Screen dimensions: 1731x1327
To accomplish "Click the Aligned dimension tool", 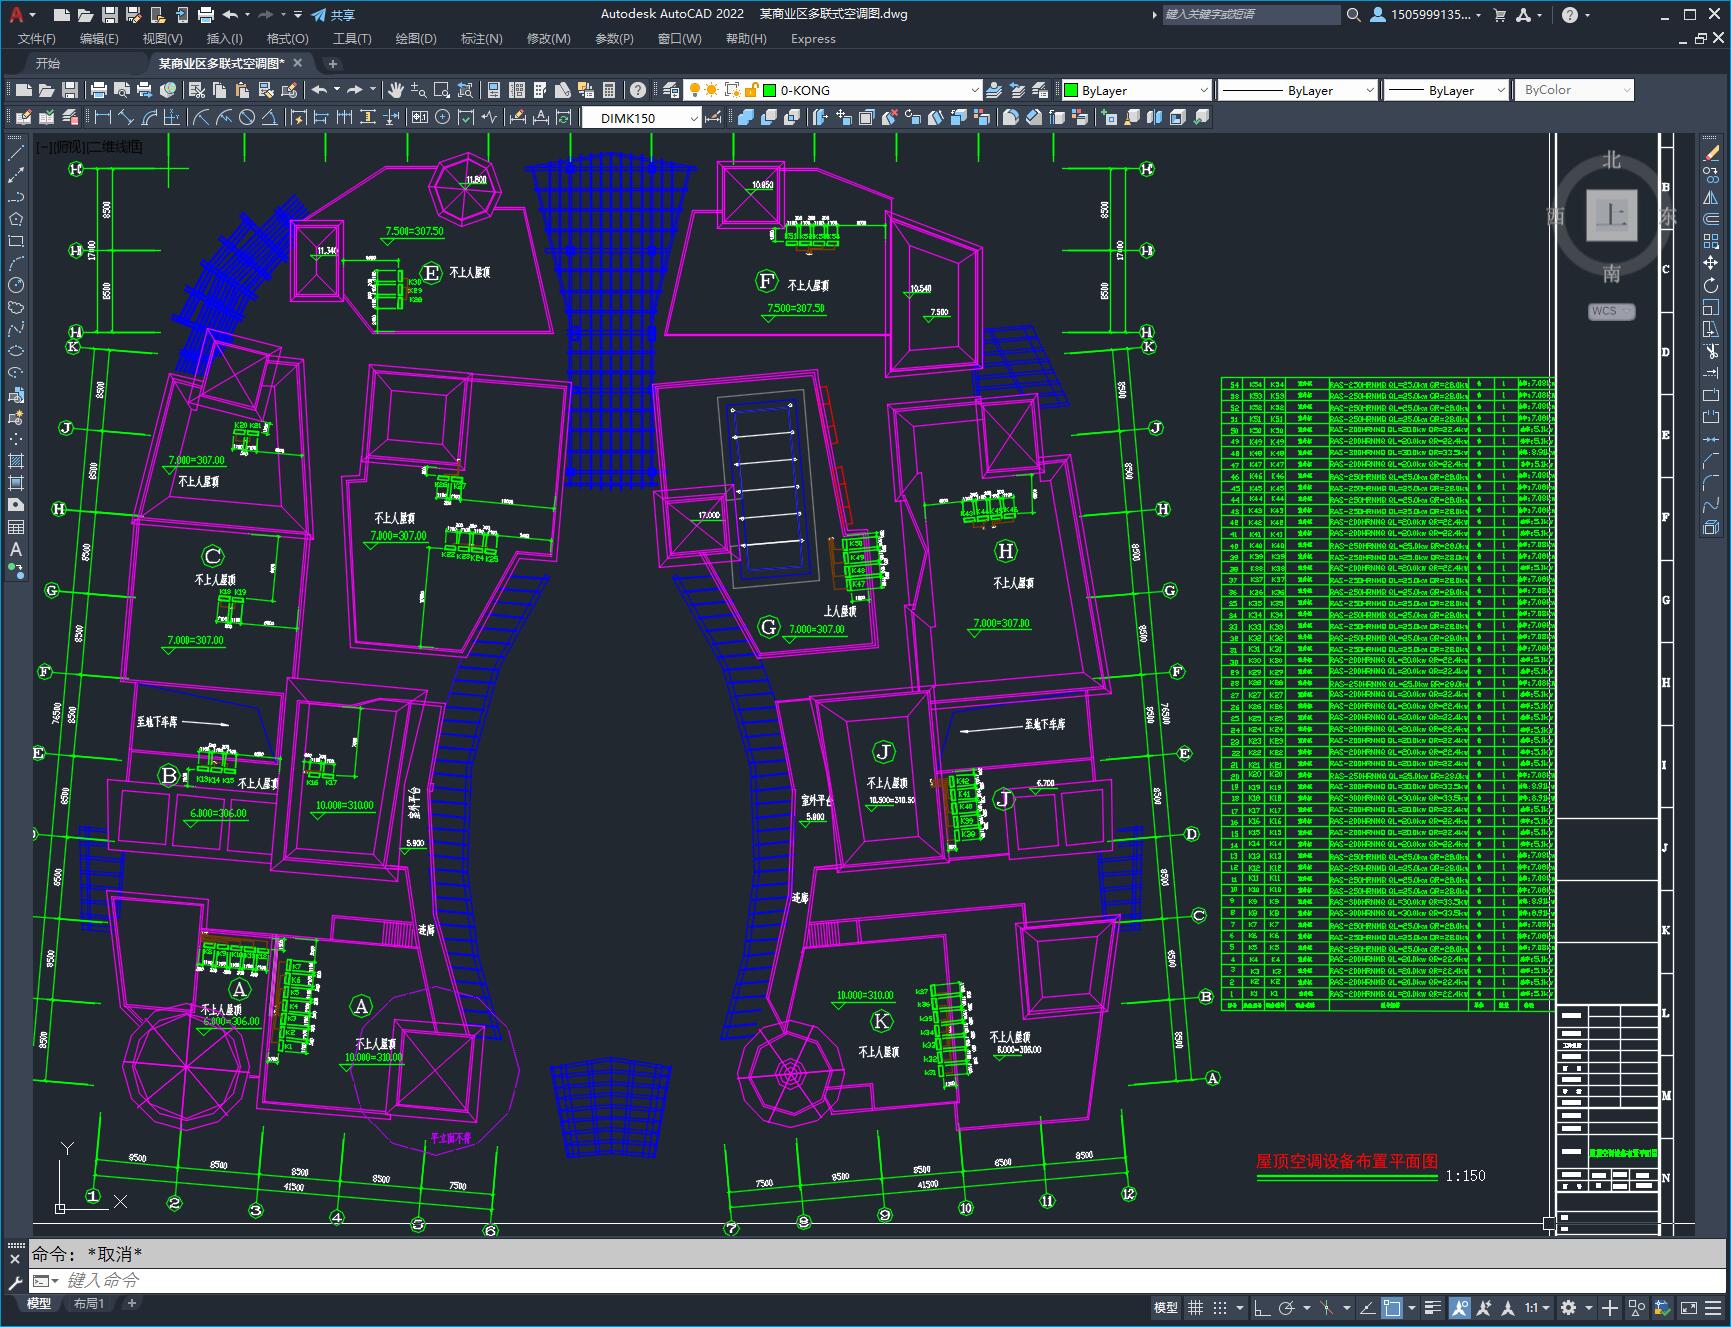I will (125, 117).
